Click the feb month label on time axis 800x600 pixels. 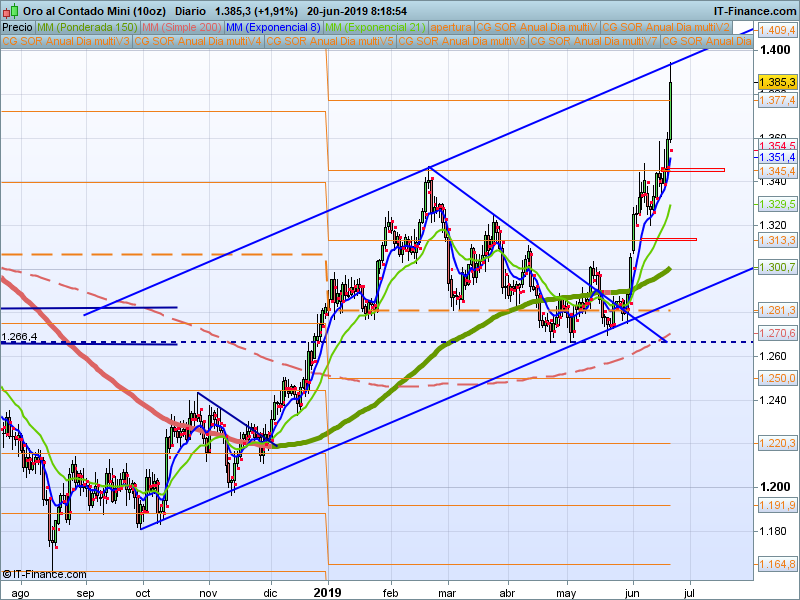[x=390, y=593]
